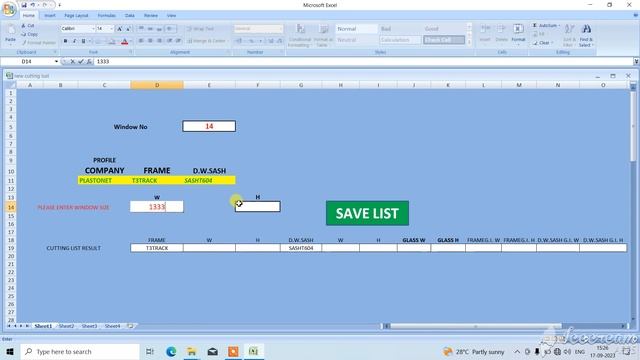Toggle underline formatting
The width and height of the screenshot is (640, 360).
(83, 41)
